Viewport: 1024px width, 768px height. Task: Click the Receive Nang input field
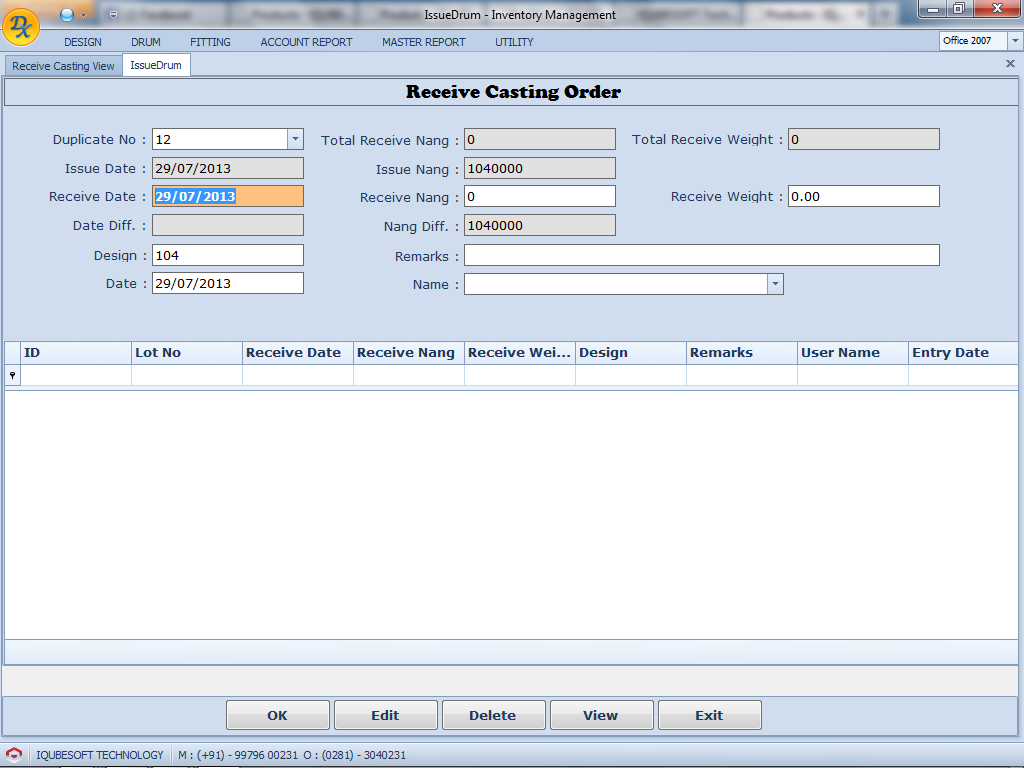539,197
